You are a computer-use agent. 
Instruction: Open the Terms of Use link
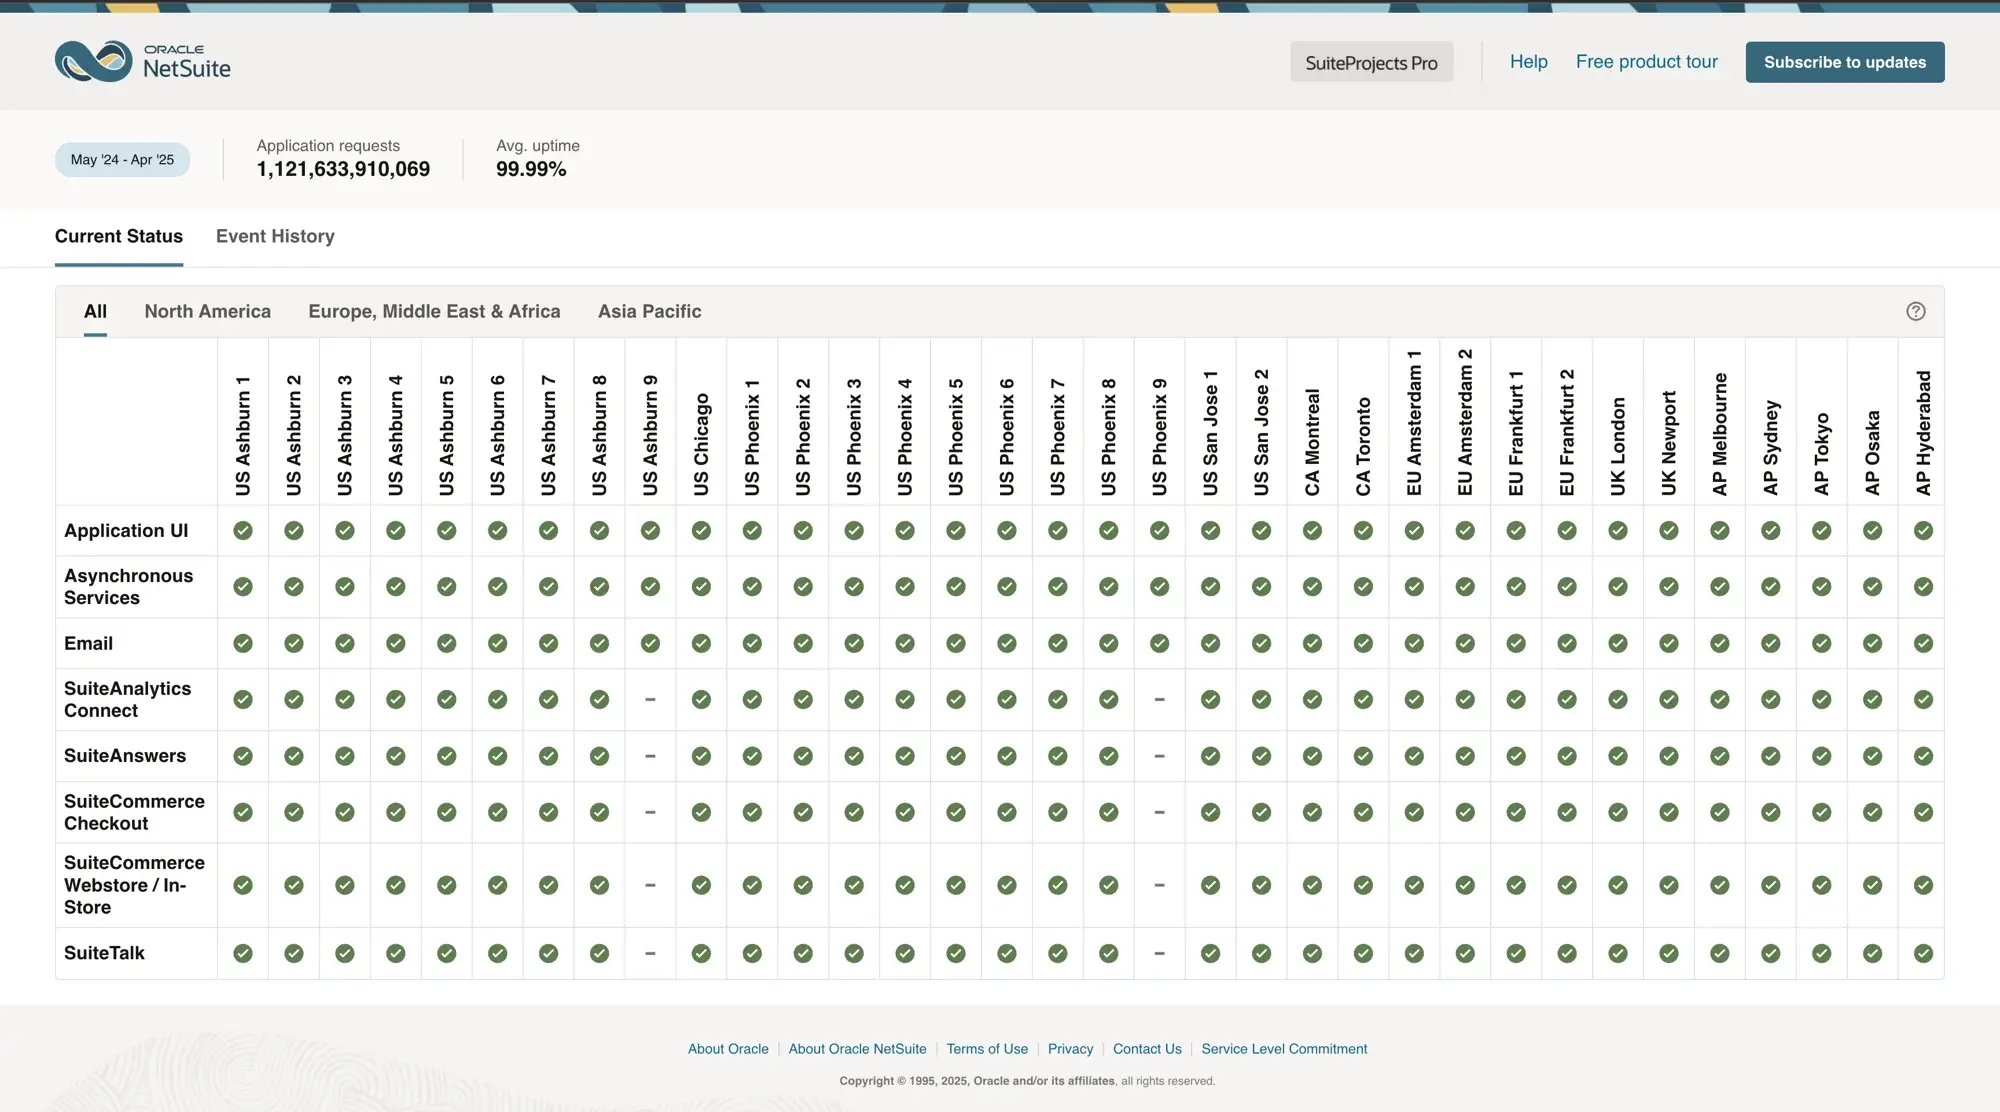(987, 1048)
